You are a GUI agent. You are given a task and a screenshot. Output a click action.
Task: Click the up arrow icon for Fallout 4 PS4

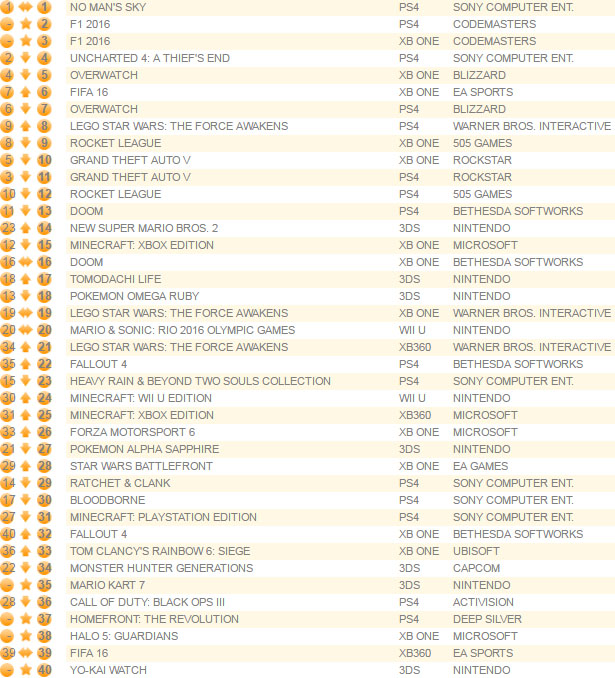(x=26, y=364)
